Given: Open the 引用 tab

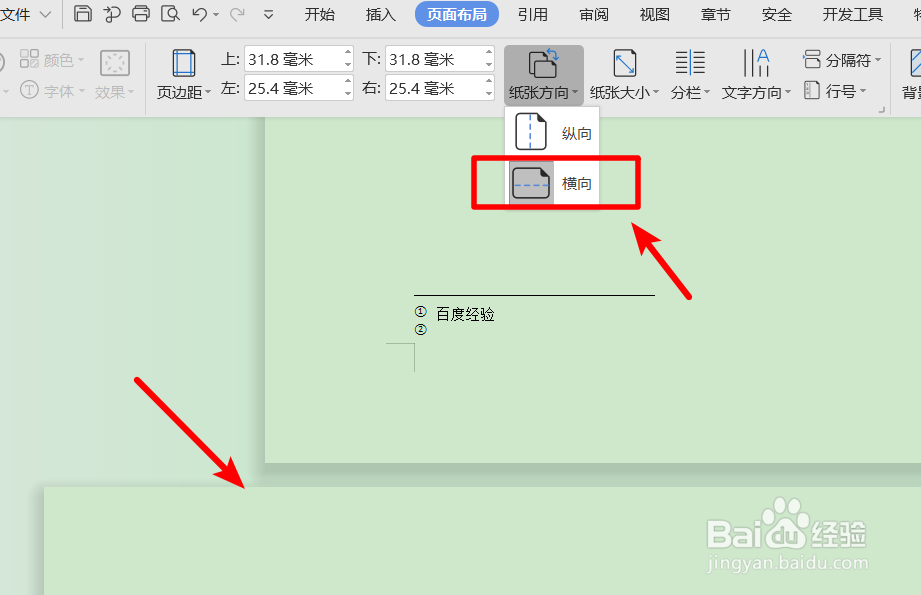Looking at the screenshot, I should [533, 14].
